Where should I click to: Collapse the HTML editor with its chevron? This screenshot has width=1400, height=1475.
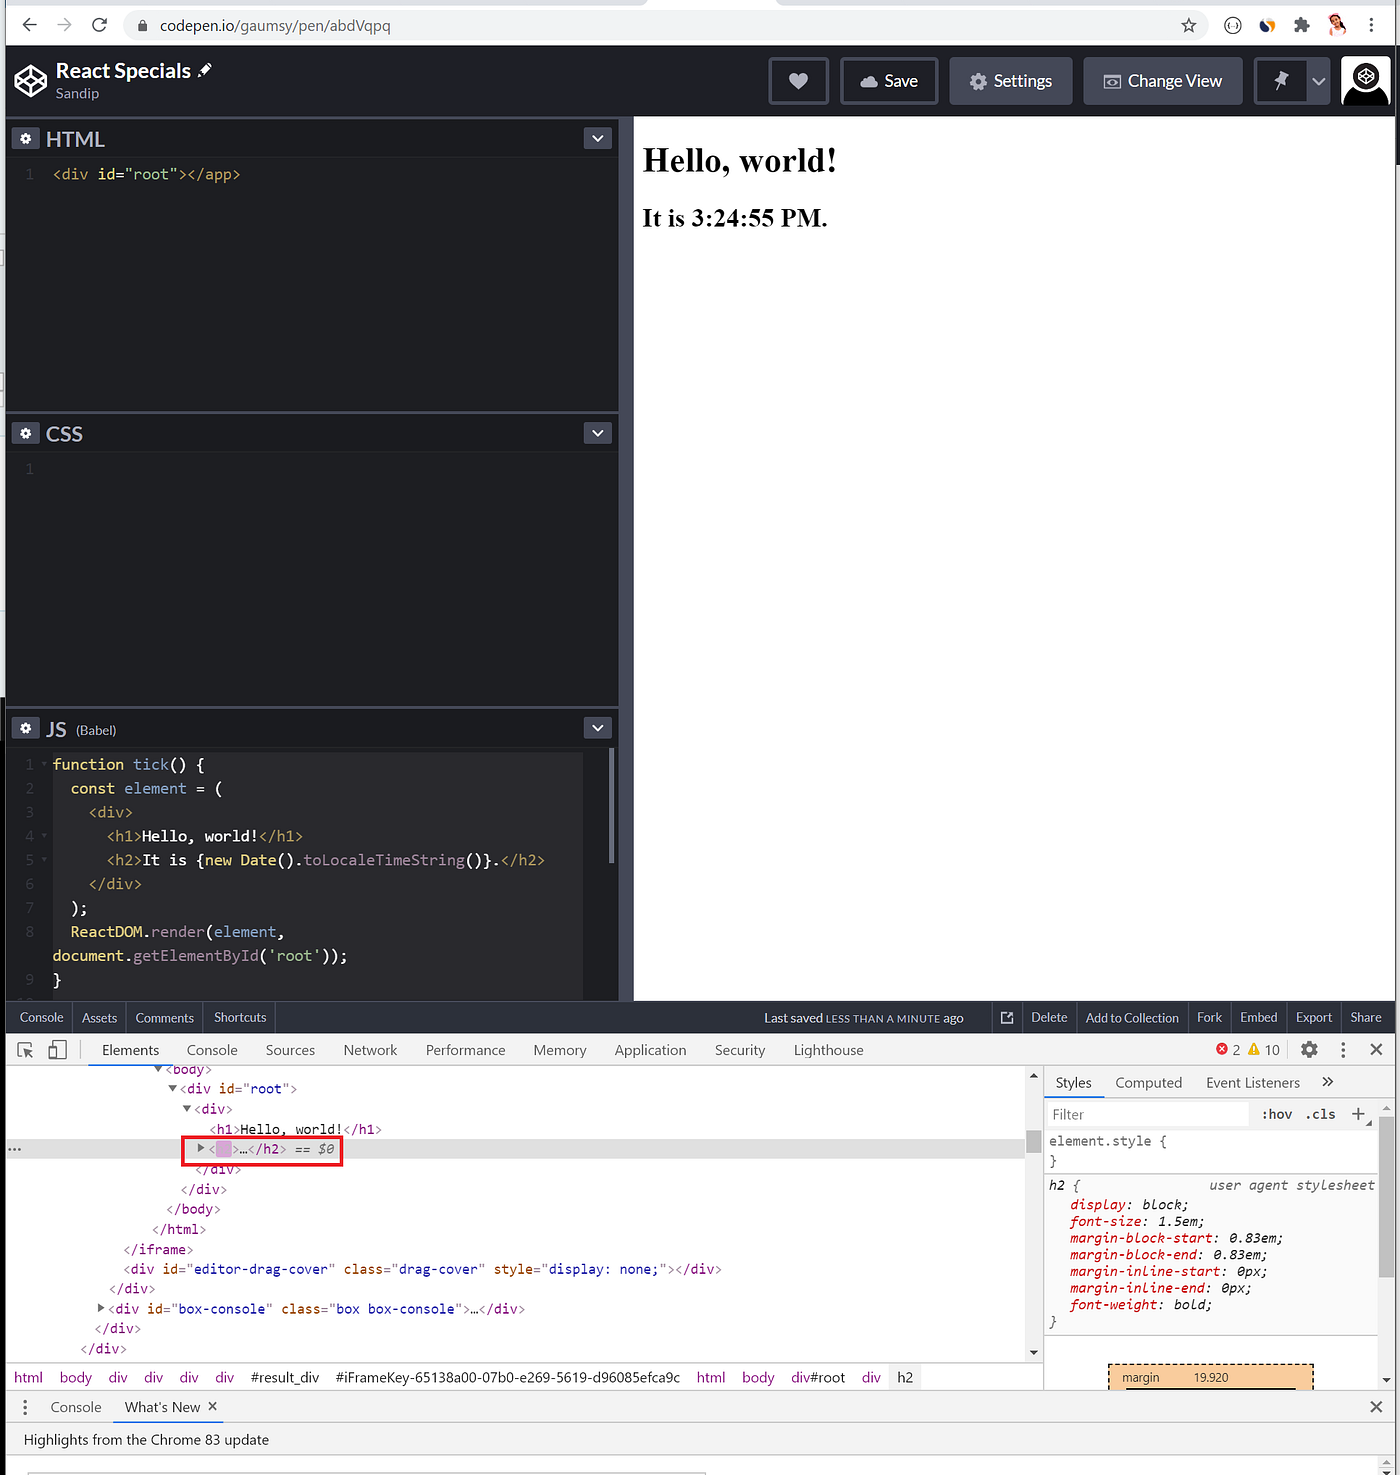tap(597, 138)
